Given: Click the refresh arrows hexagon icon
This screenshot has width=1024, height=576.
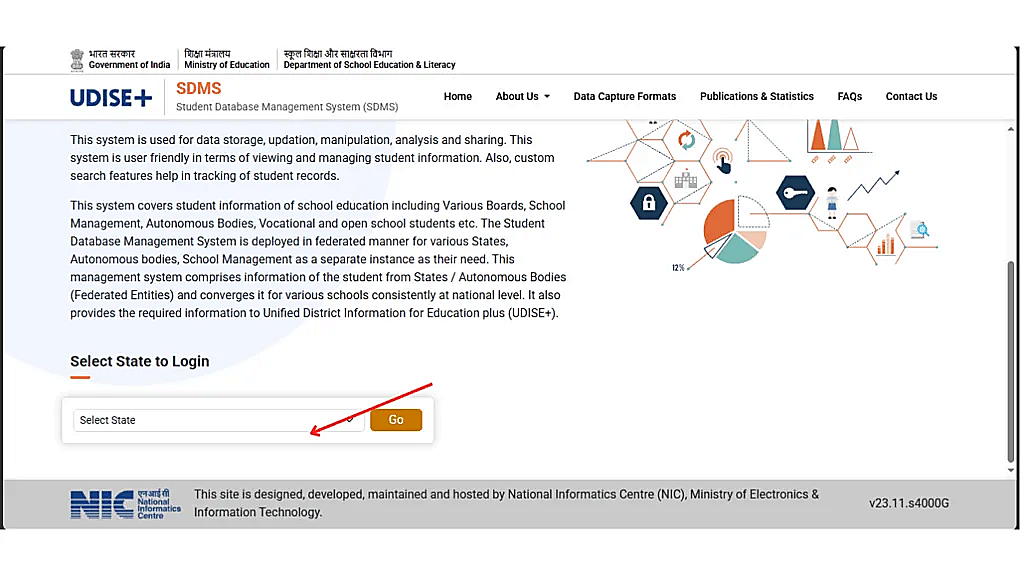Looking at the screenshot, I should pos(686,140).
